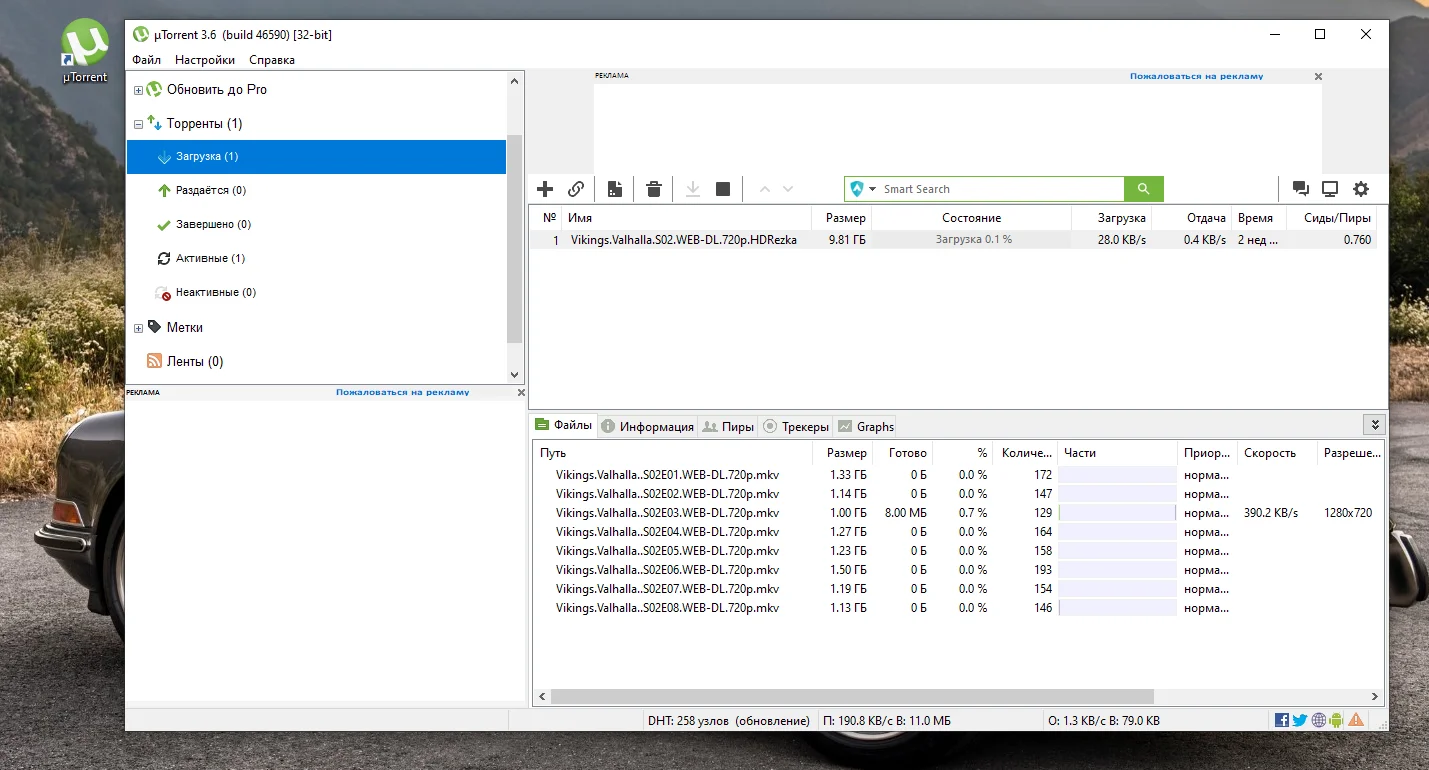Switch to the Пиры tab

pyautogui.click(x=728, y=426)
